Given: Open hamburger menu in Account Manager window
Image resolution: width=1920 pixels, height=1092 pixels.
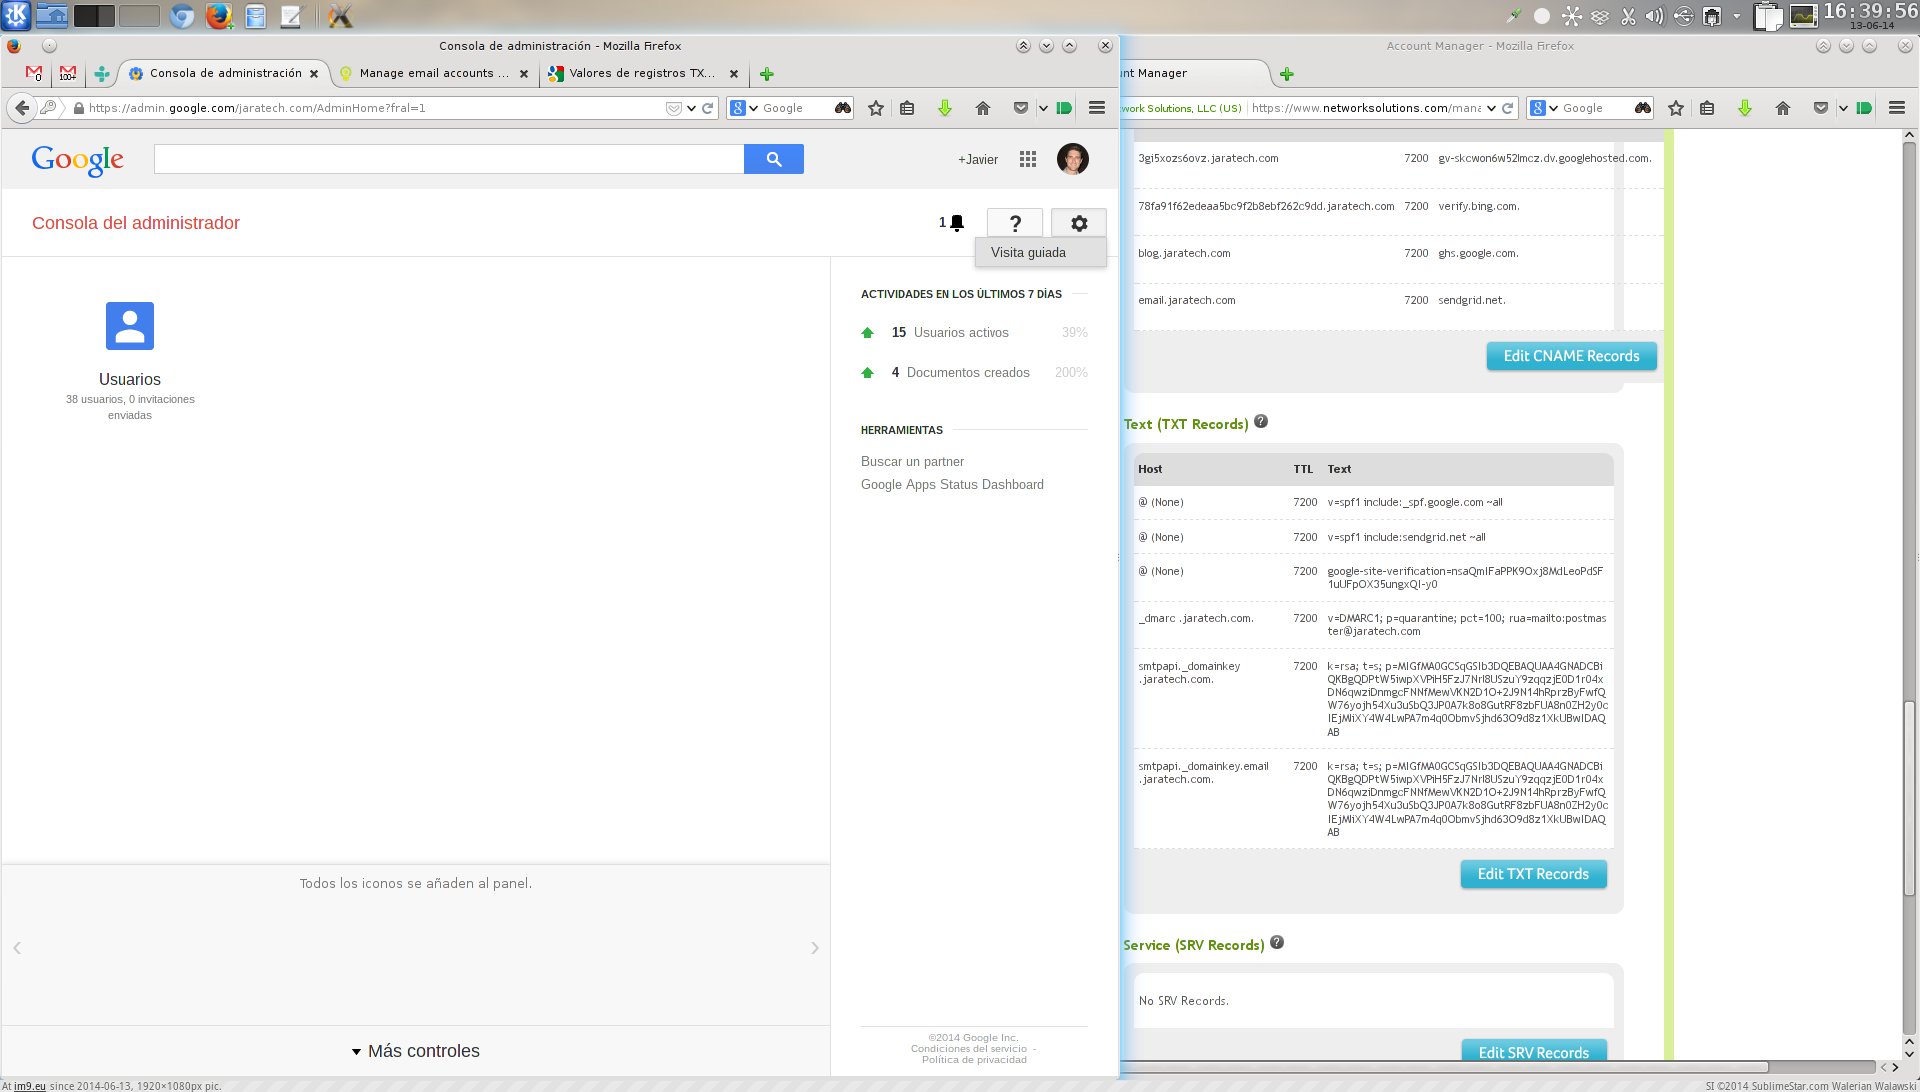Looking at the screenshot, I should pyautogui.click(x=1897, y=108).
